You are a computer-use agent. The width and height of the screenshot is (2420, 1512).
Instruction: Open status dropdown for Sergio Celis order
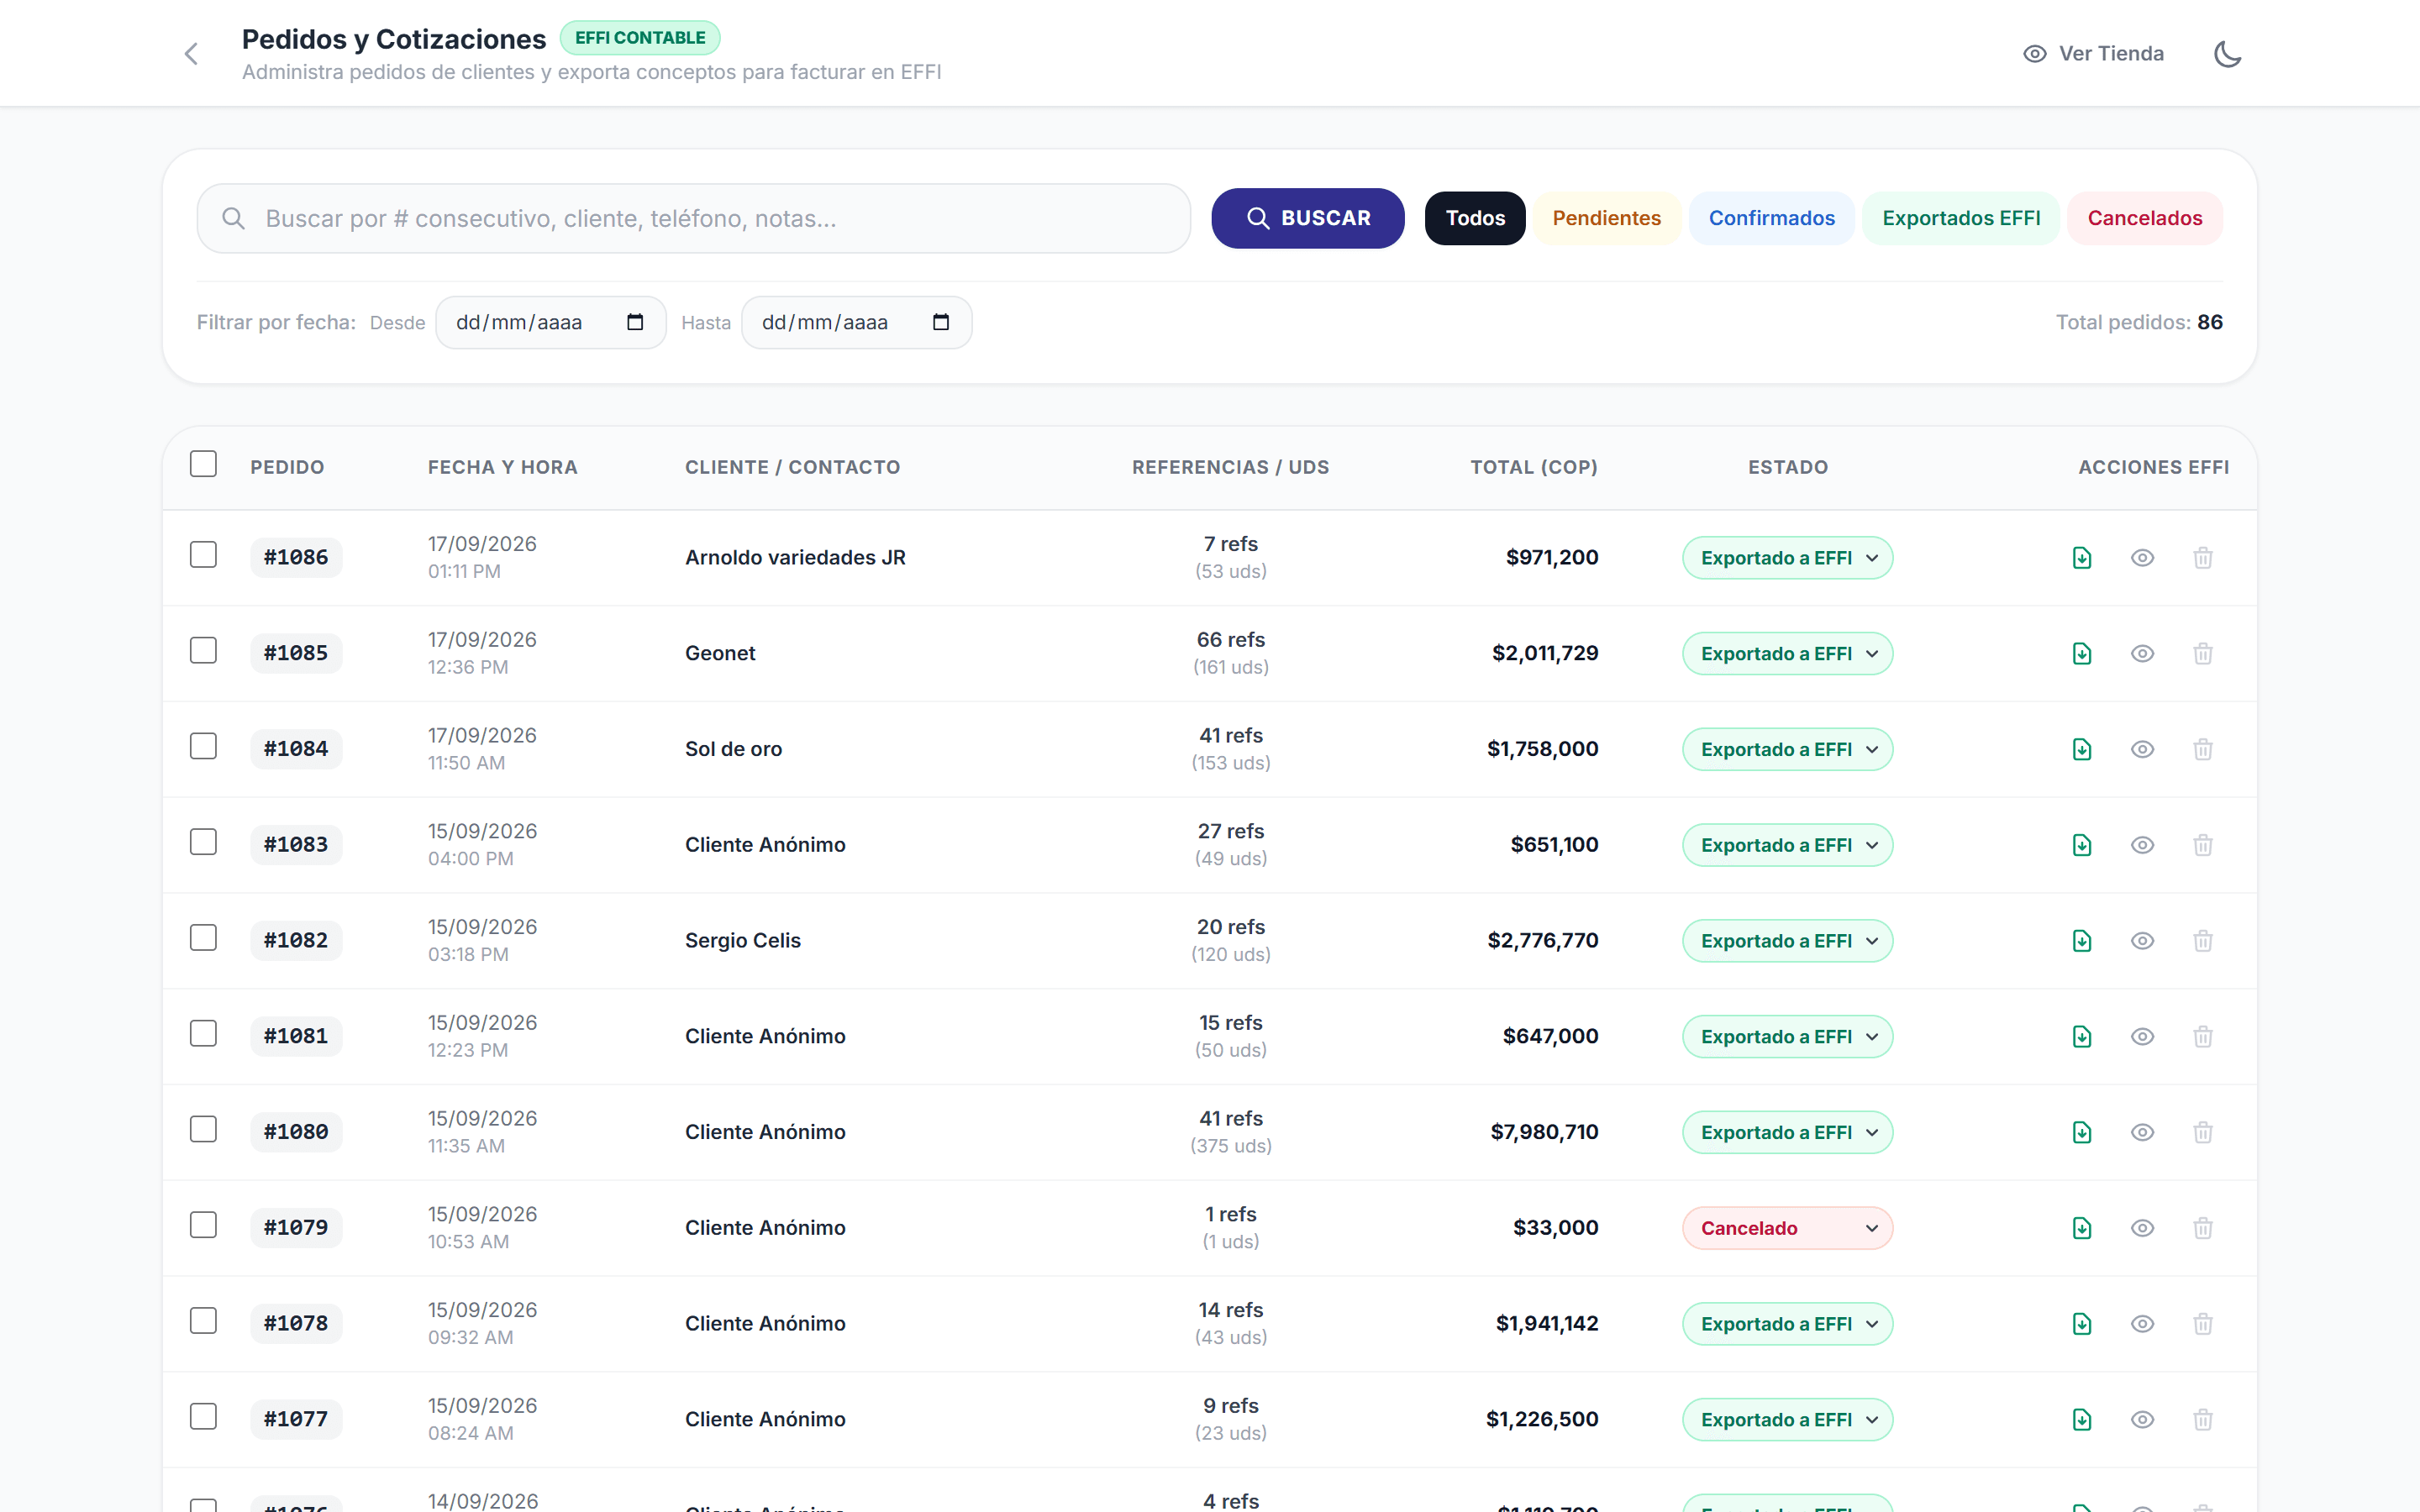1787,941
